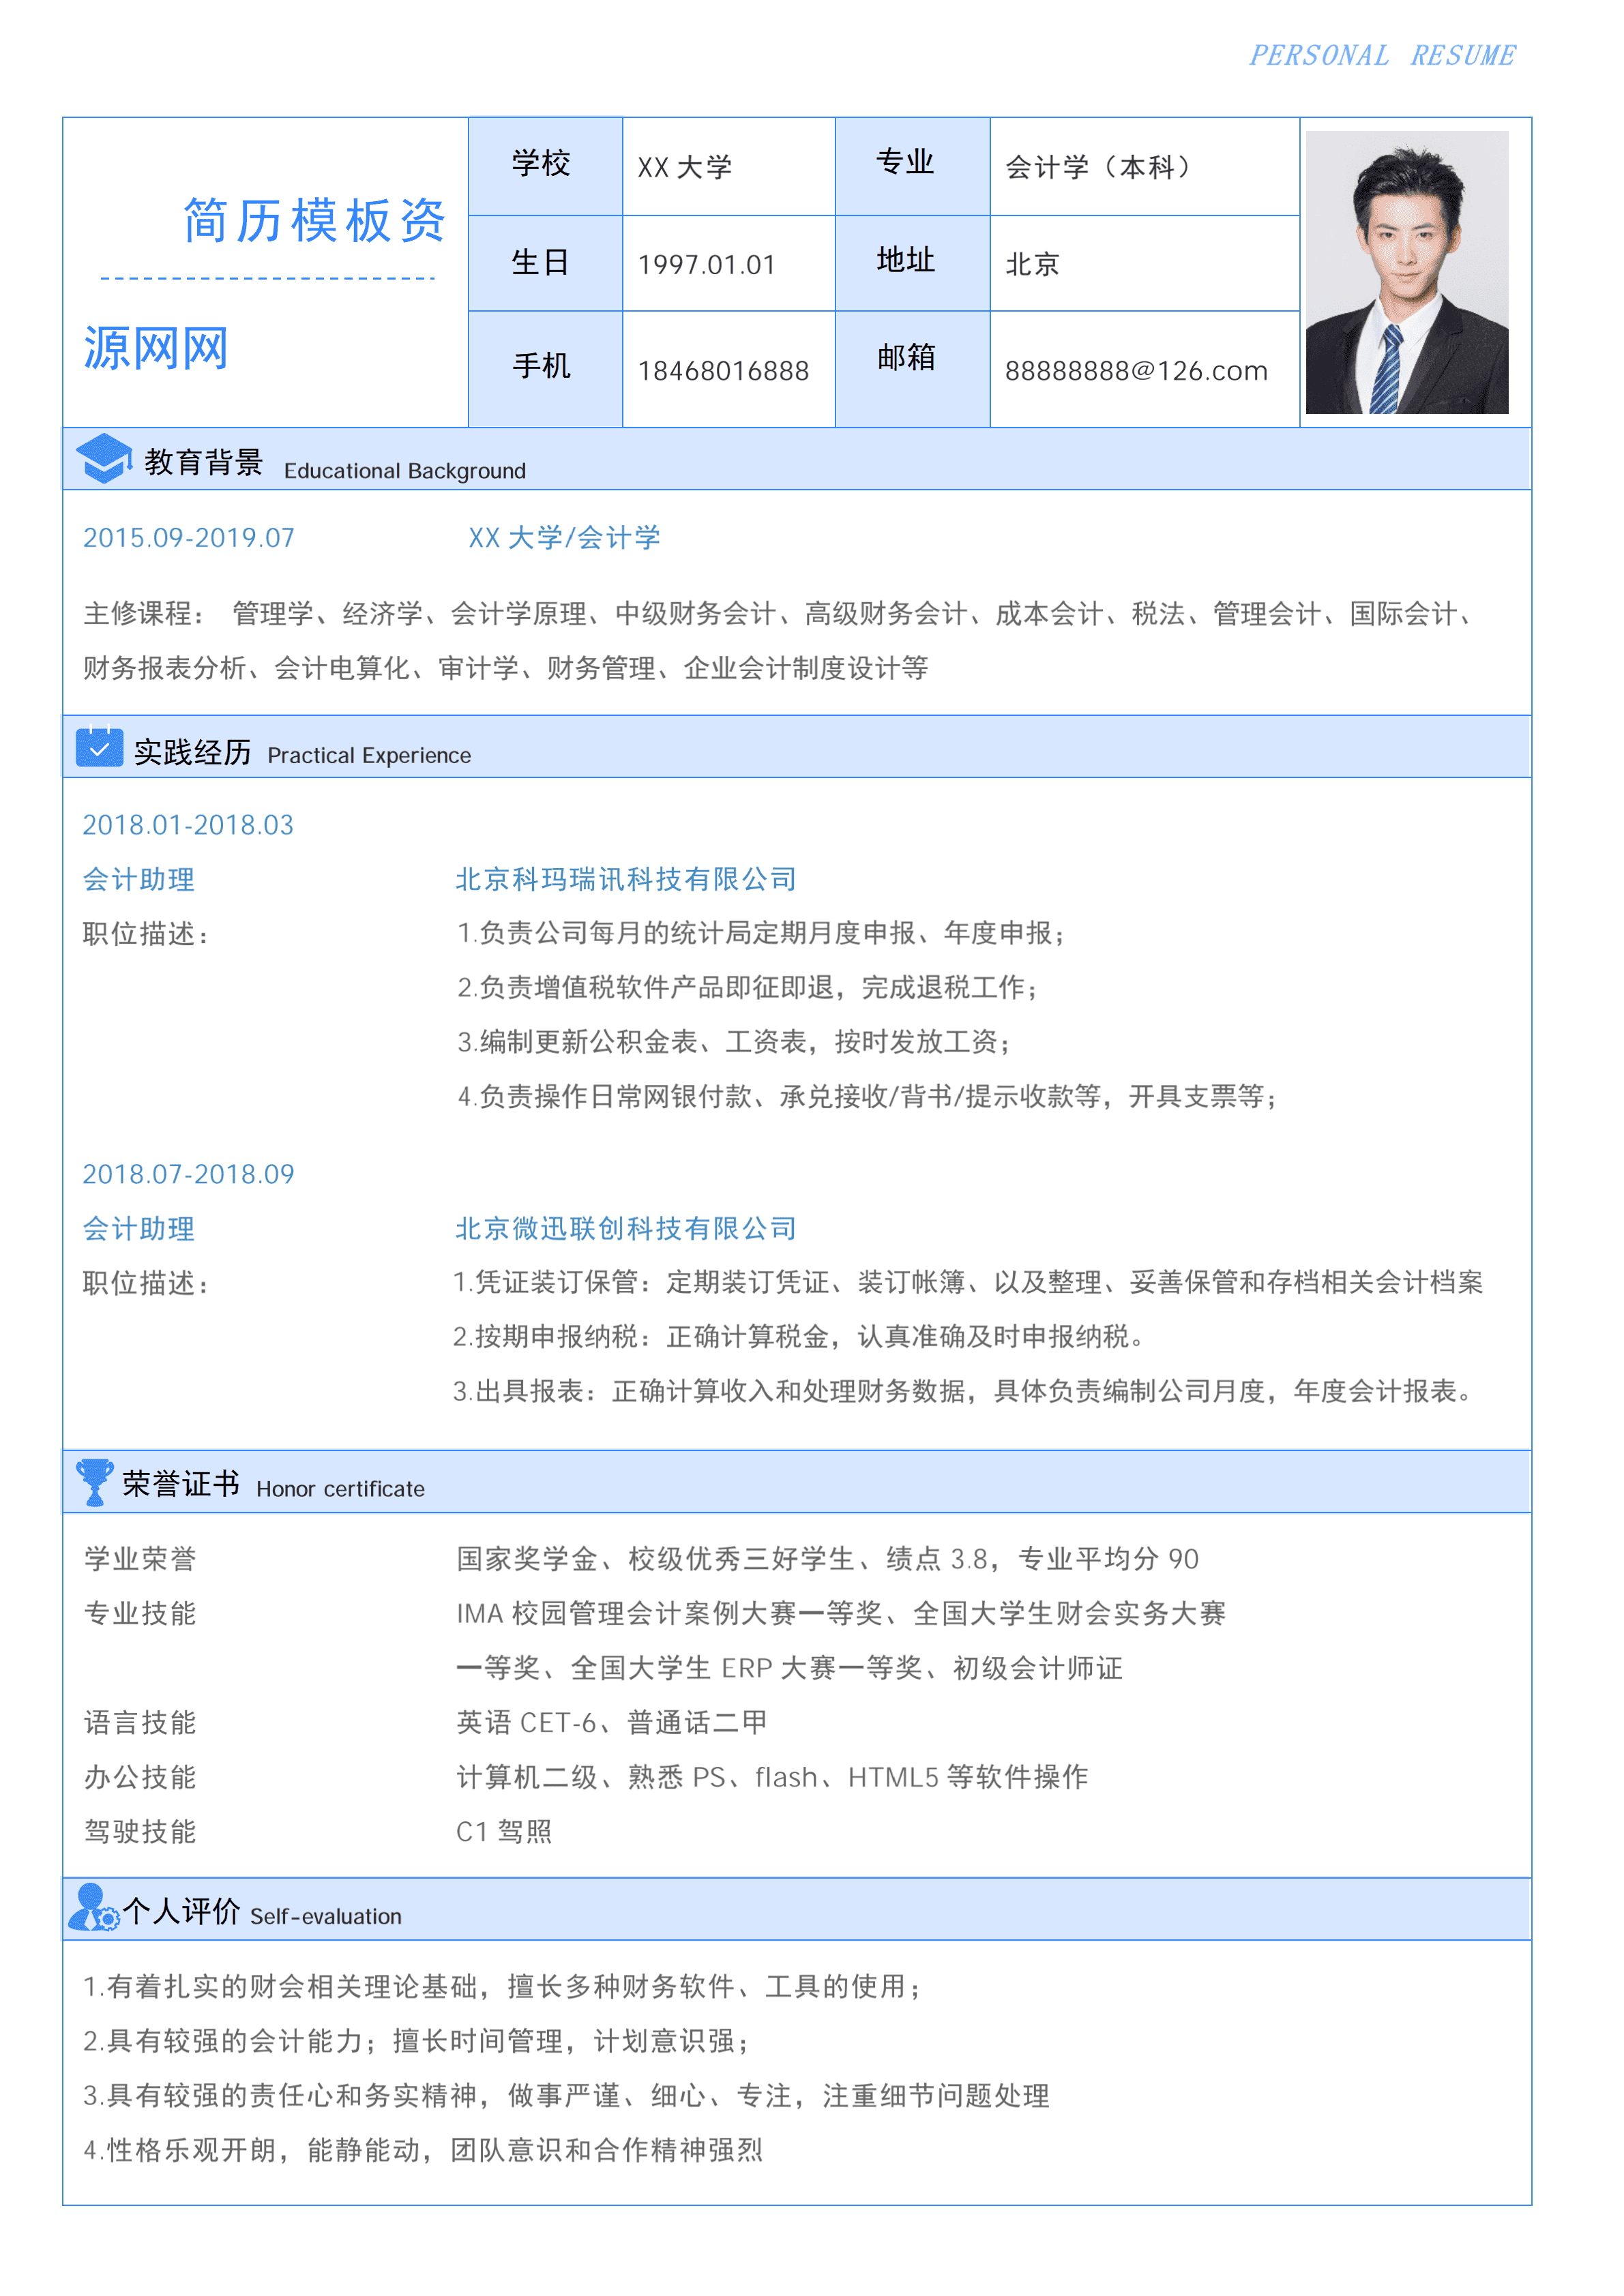
Task: Click duty line 2.负责增值税软件产品即征即退
Action: pyautogui.click(x=749, y=988)
